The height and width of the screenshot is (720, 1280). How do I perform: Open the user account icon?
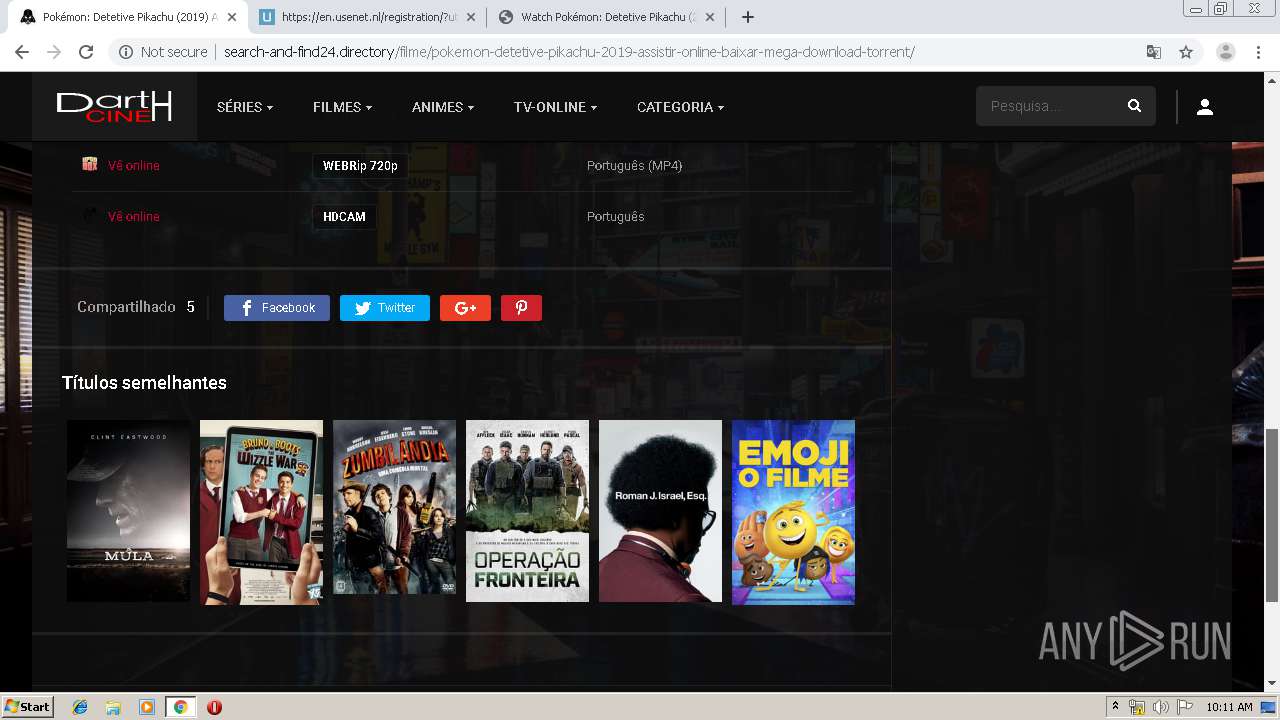[1205, 107]
